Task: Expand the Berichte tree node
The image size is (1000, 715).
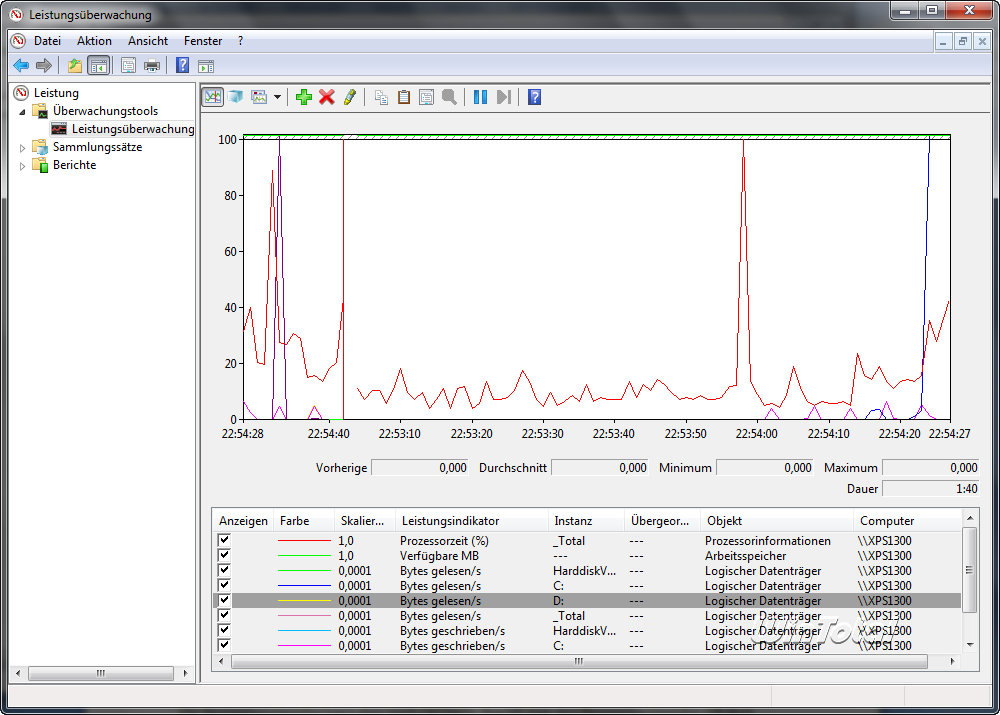Action: pyautogui.click(x=23, y=166)
